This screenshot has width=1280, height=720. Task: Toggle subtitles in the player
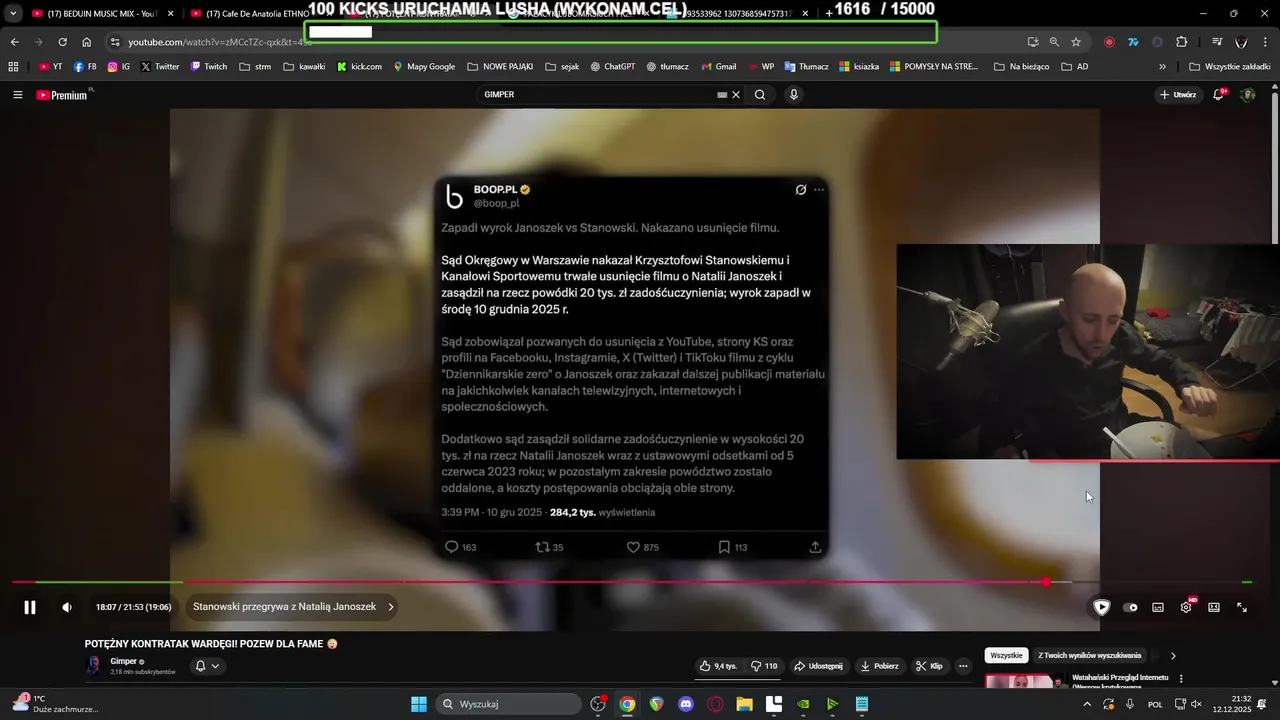[1158, 607]
